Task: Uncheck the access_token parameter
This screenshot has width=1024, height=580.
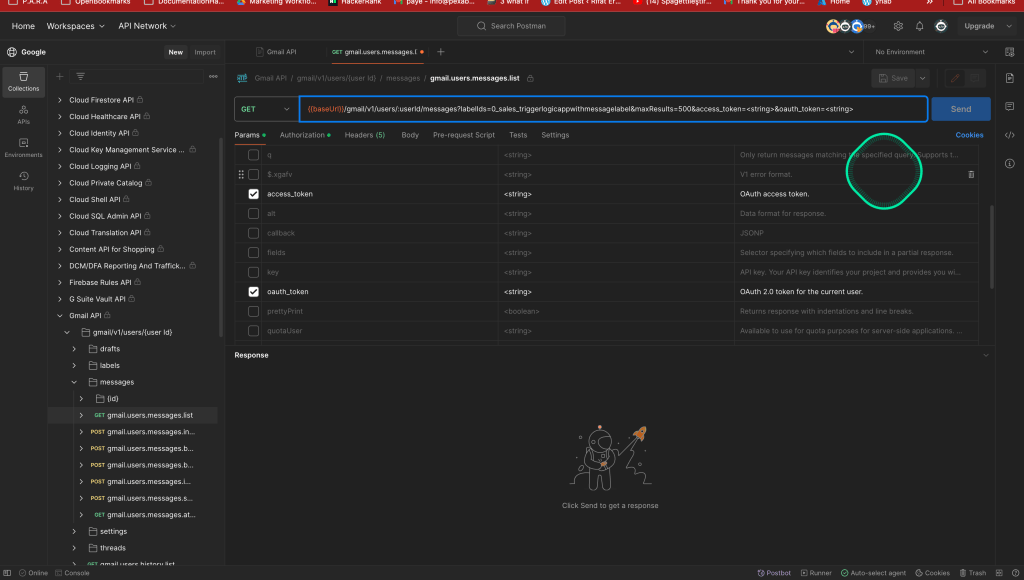Action: point(253,194)
